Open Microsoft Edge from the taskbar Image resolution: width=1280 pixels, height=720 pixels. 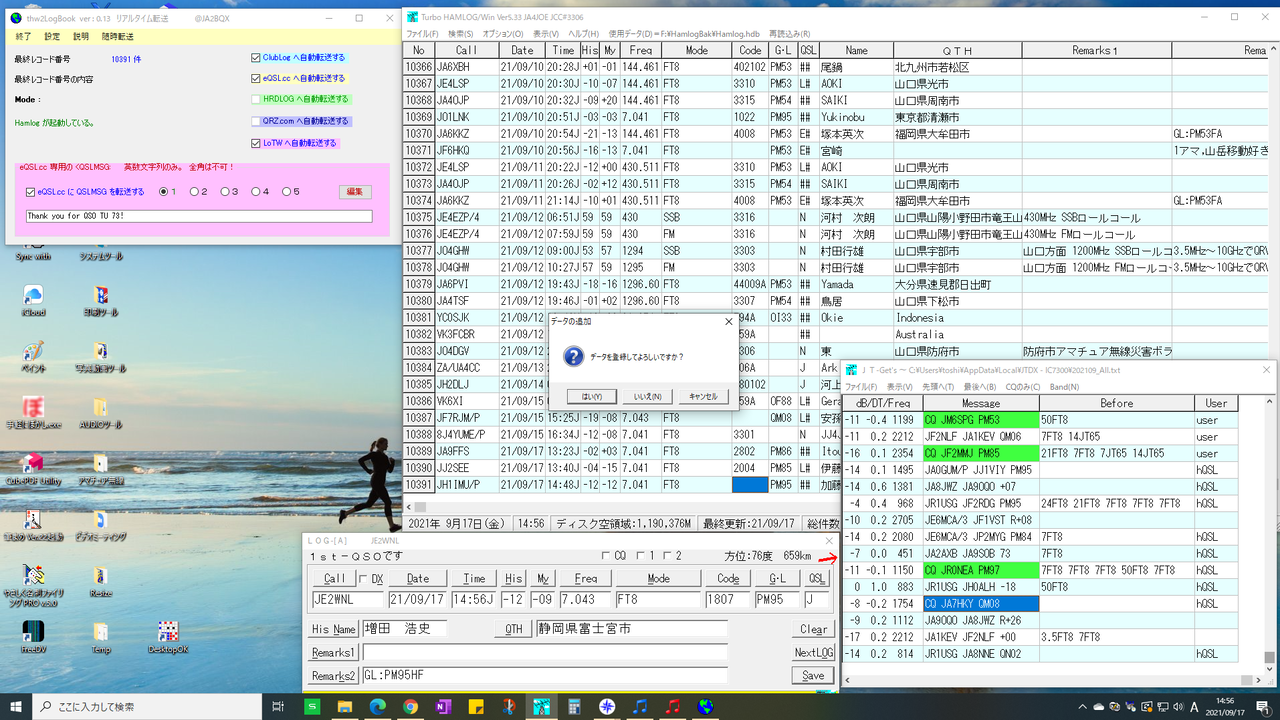[x=377, y=707]
